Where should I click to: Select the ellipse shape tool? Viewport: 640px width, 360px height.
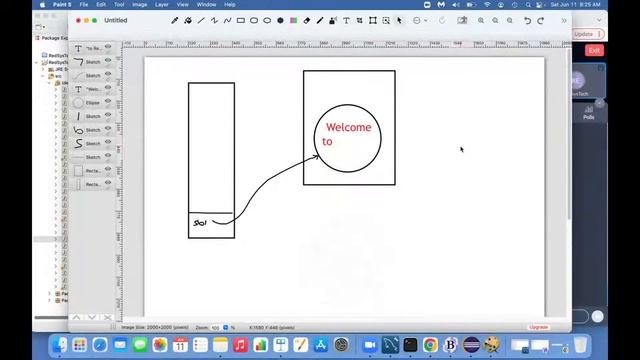267,20
